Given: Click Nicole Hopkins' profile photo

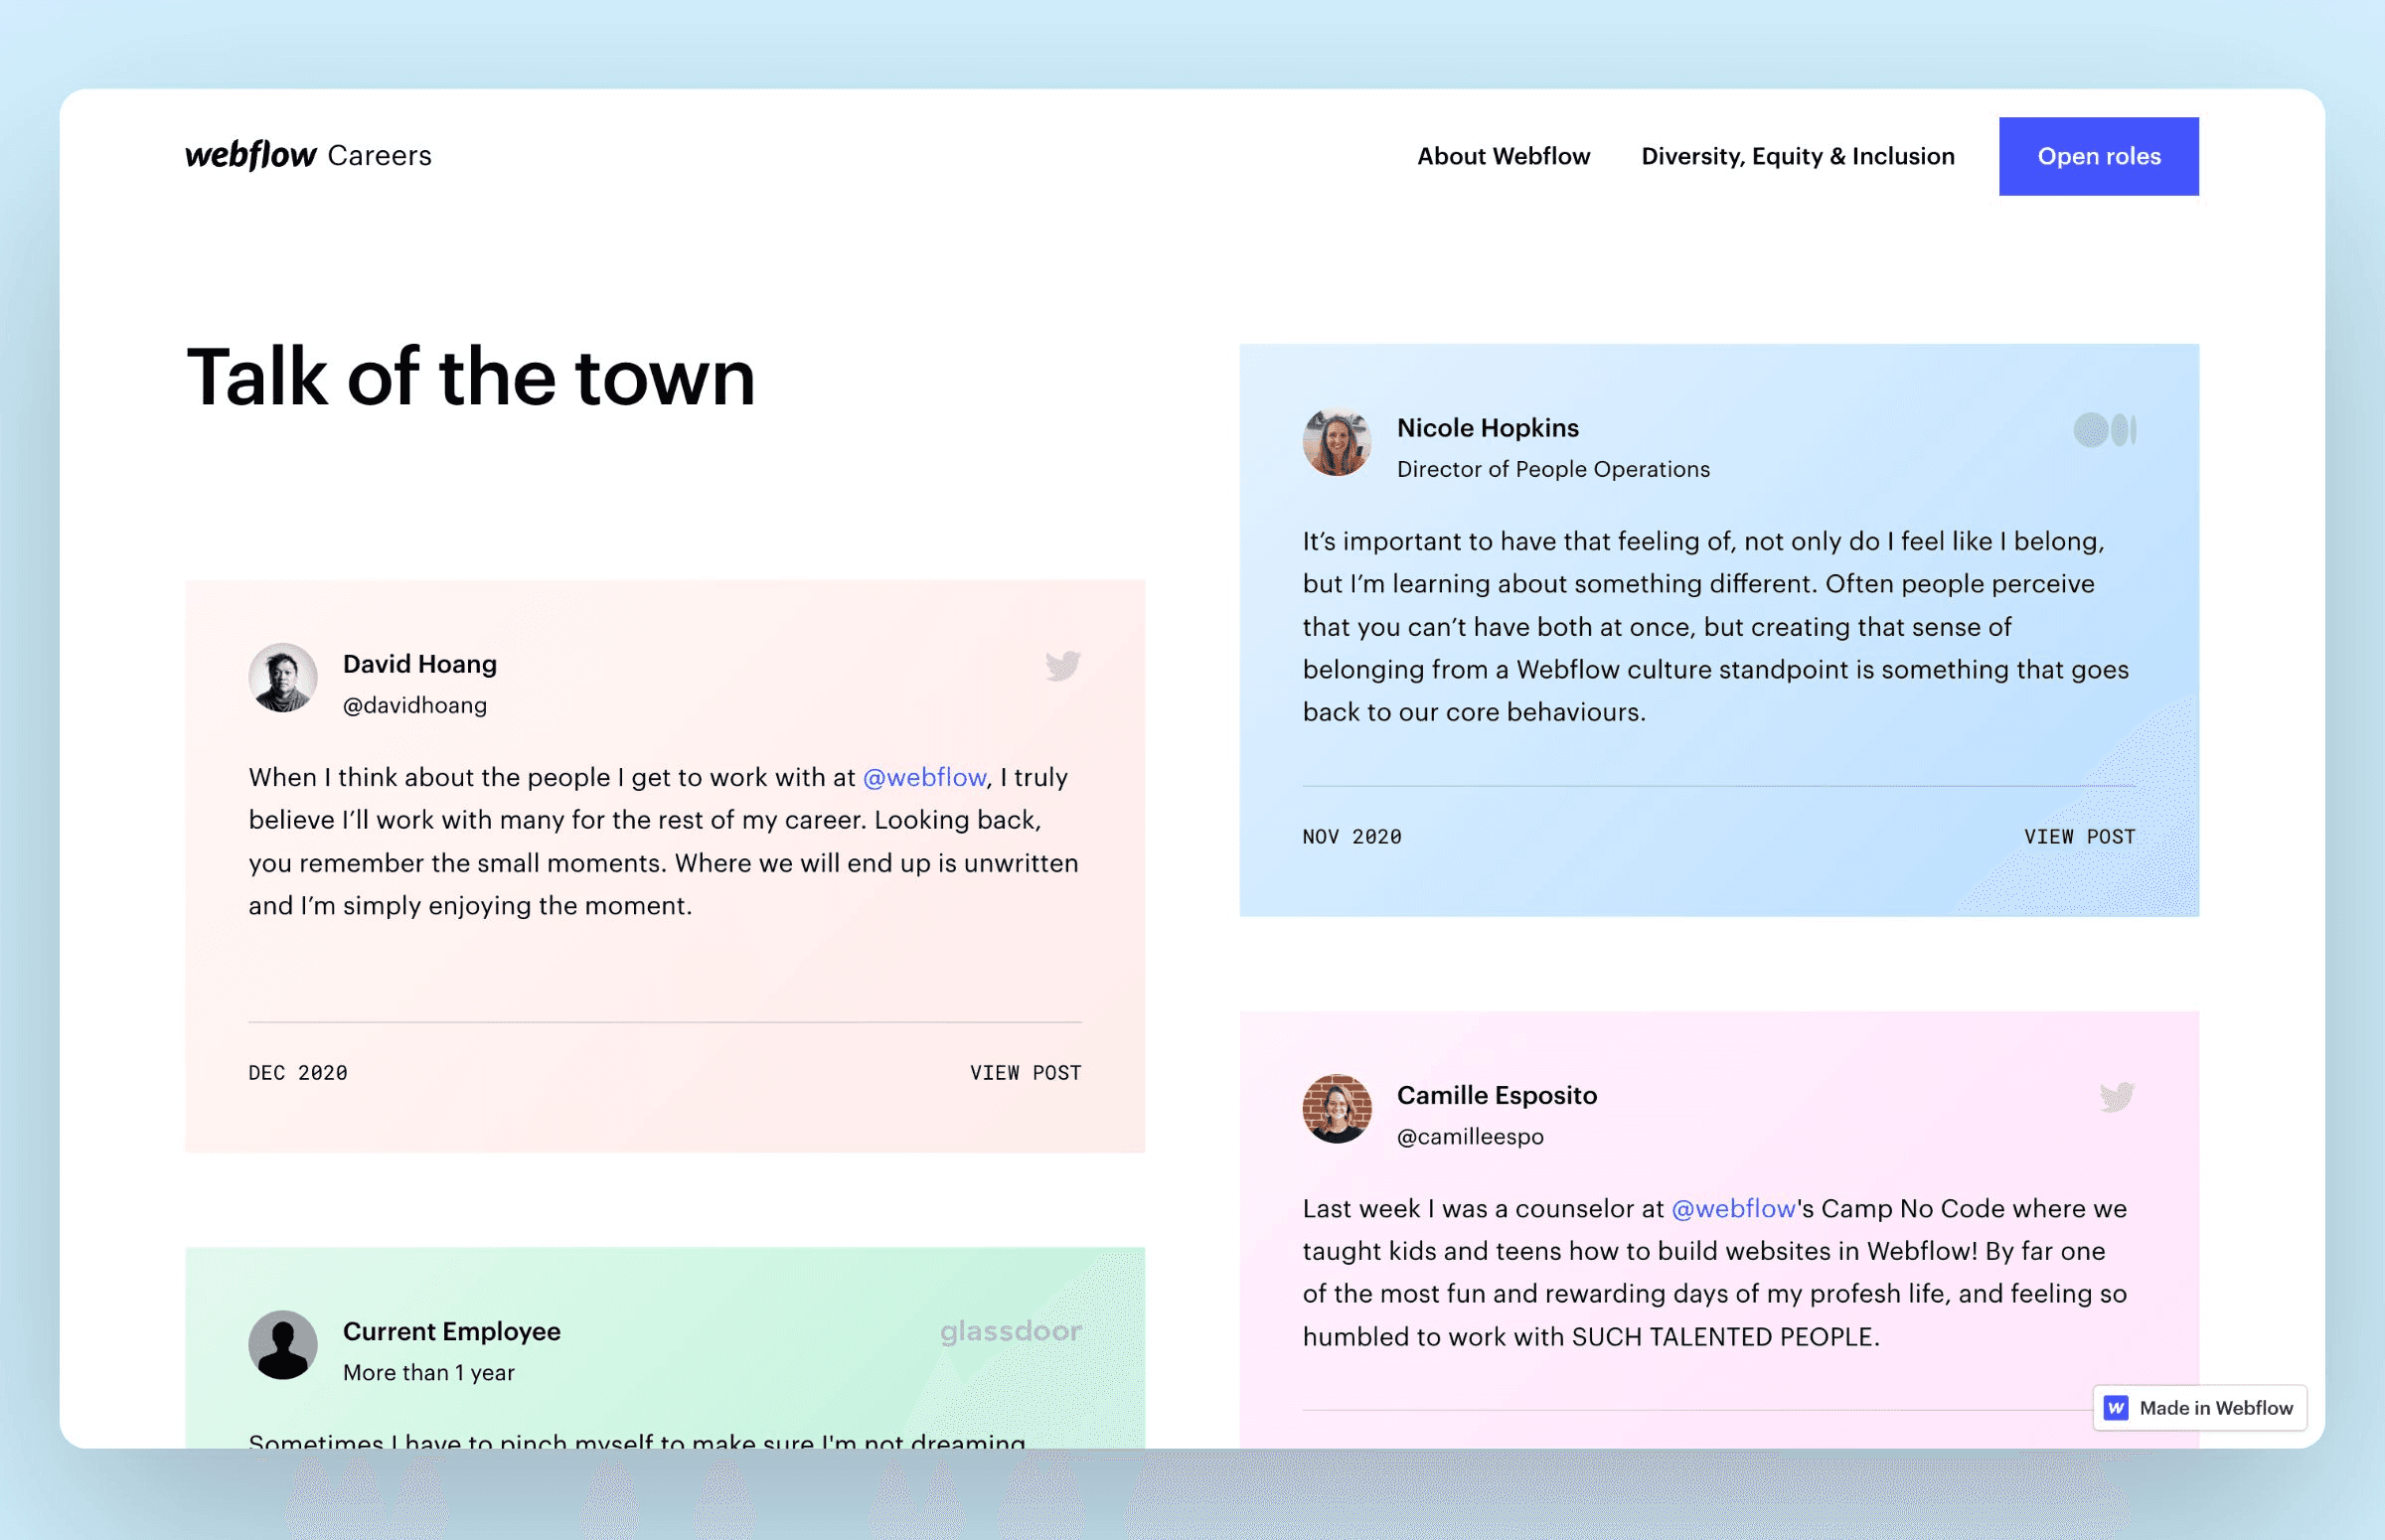Looking at the screenshot, I should (x=1336, y=442).
